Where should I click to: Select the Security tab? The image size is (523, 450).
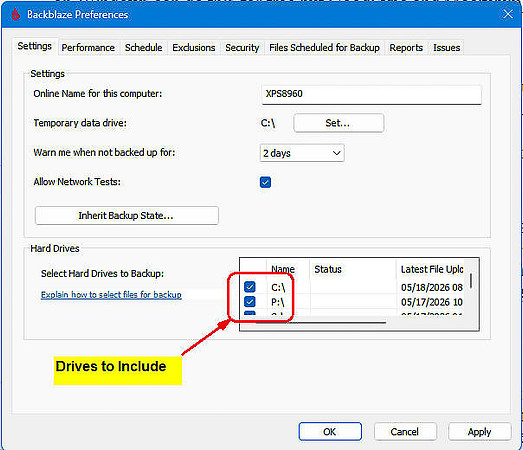point(242,48)
